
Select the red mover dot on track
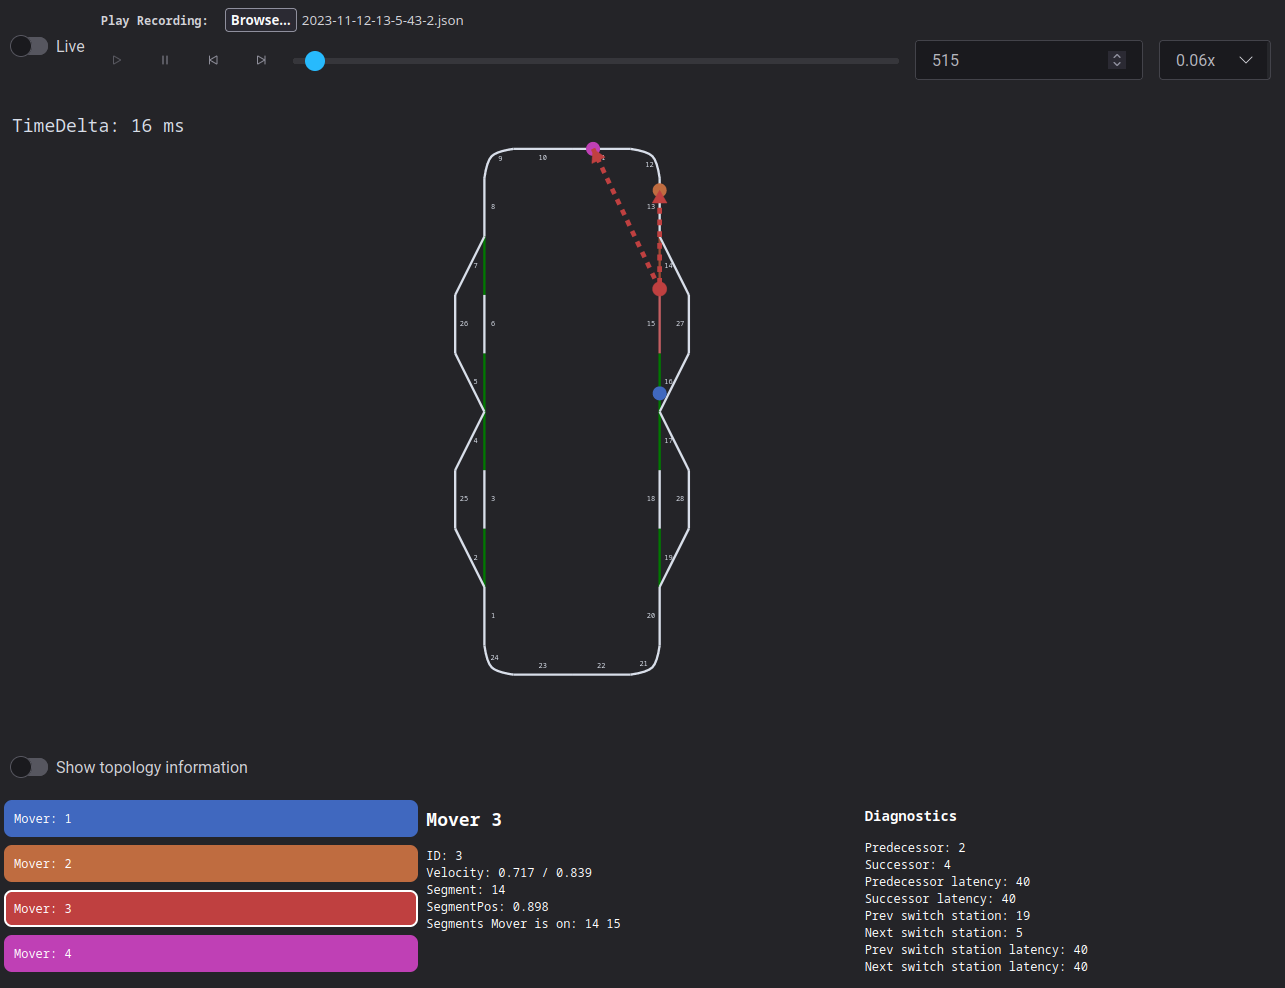click(x=659, y=289)
